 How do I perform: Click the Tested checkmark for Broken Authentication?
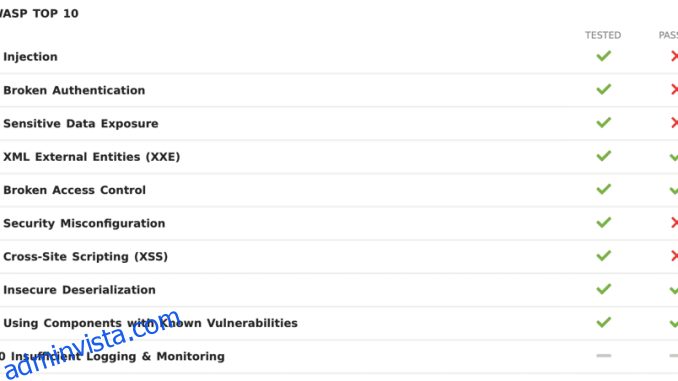[604, 89]
